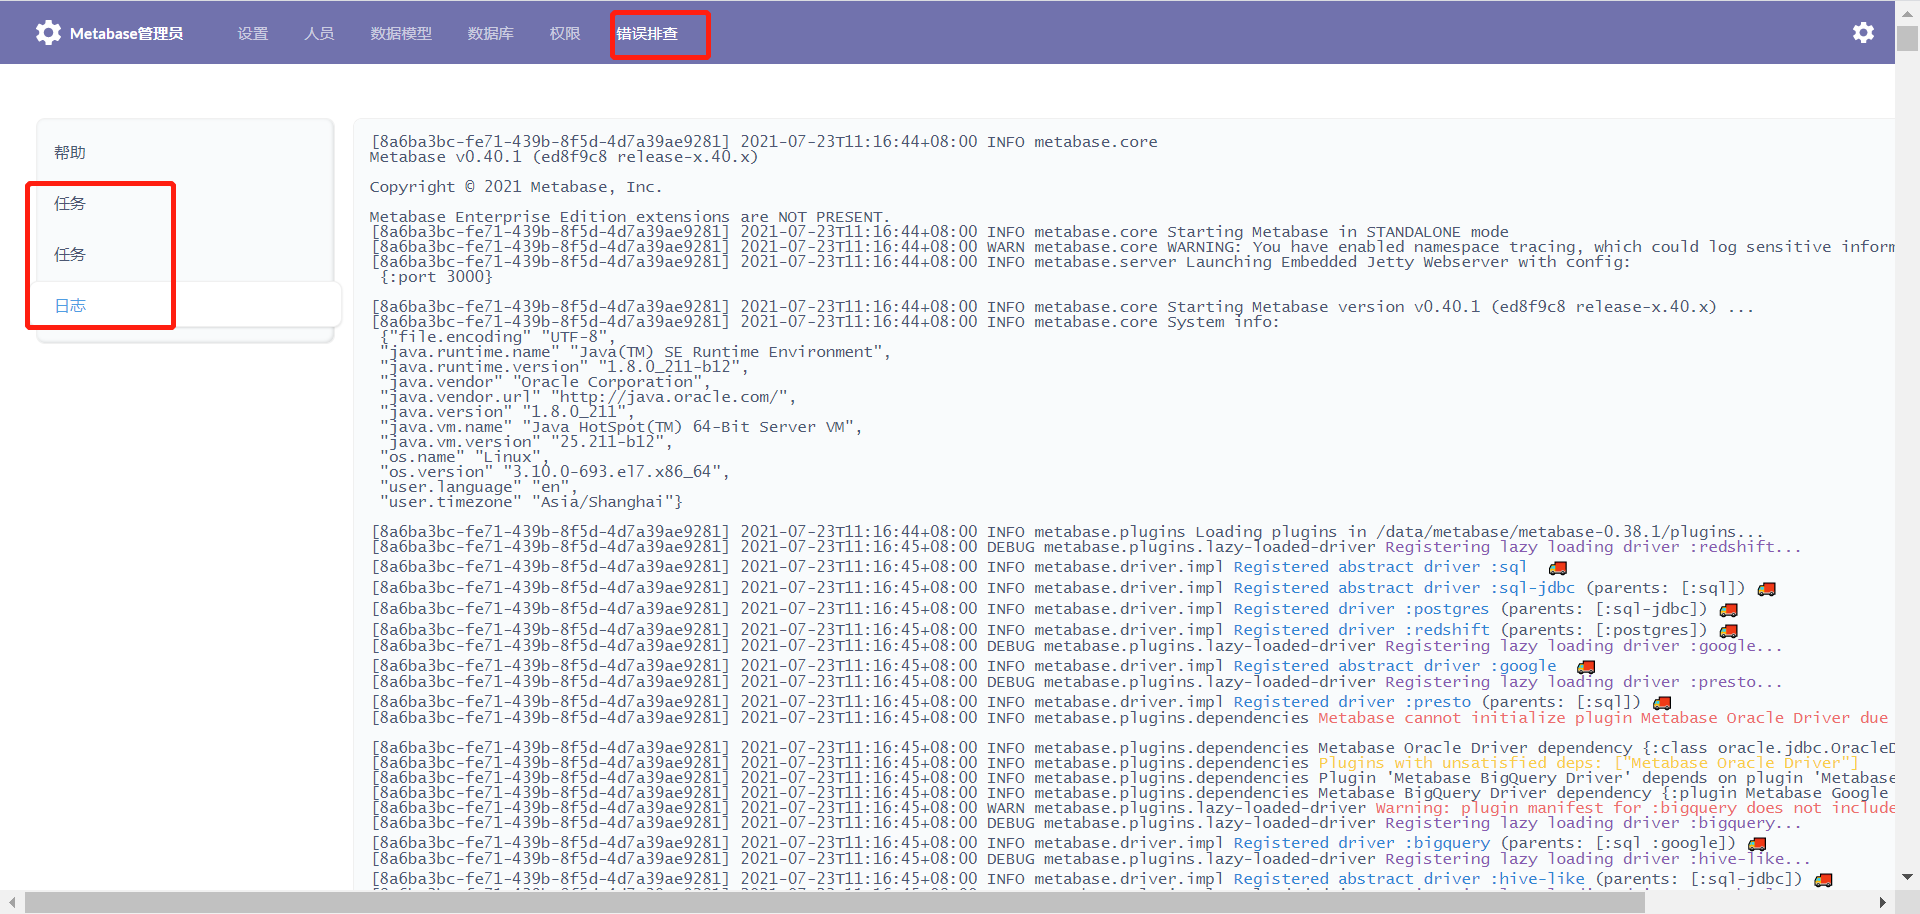Click the horizontal scrollbar right arrow
This screenshot has height=914, width=1920.
(1883, 902)
